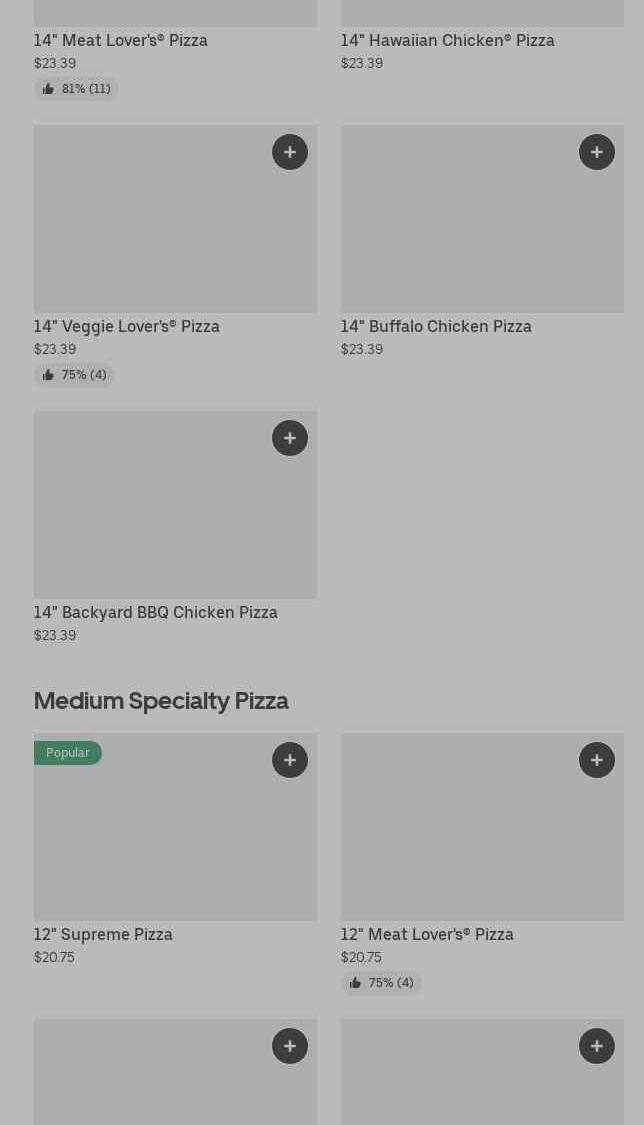
Task: Open 12" Supreme Pizza details
Action: [103, 934]
